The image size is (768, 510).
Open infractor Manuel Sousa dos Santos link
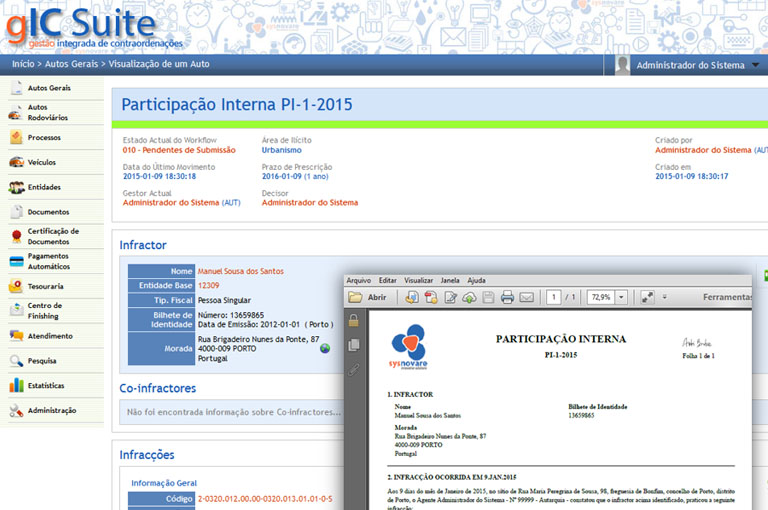coord(240,271)
